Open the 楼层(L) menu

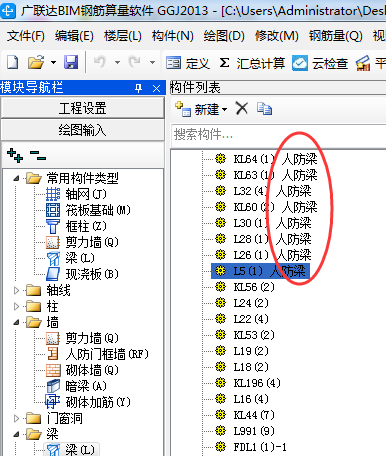[123, 36]
